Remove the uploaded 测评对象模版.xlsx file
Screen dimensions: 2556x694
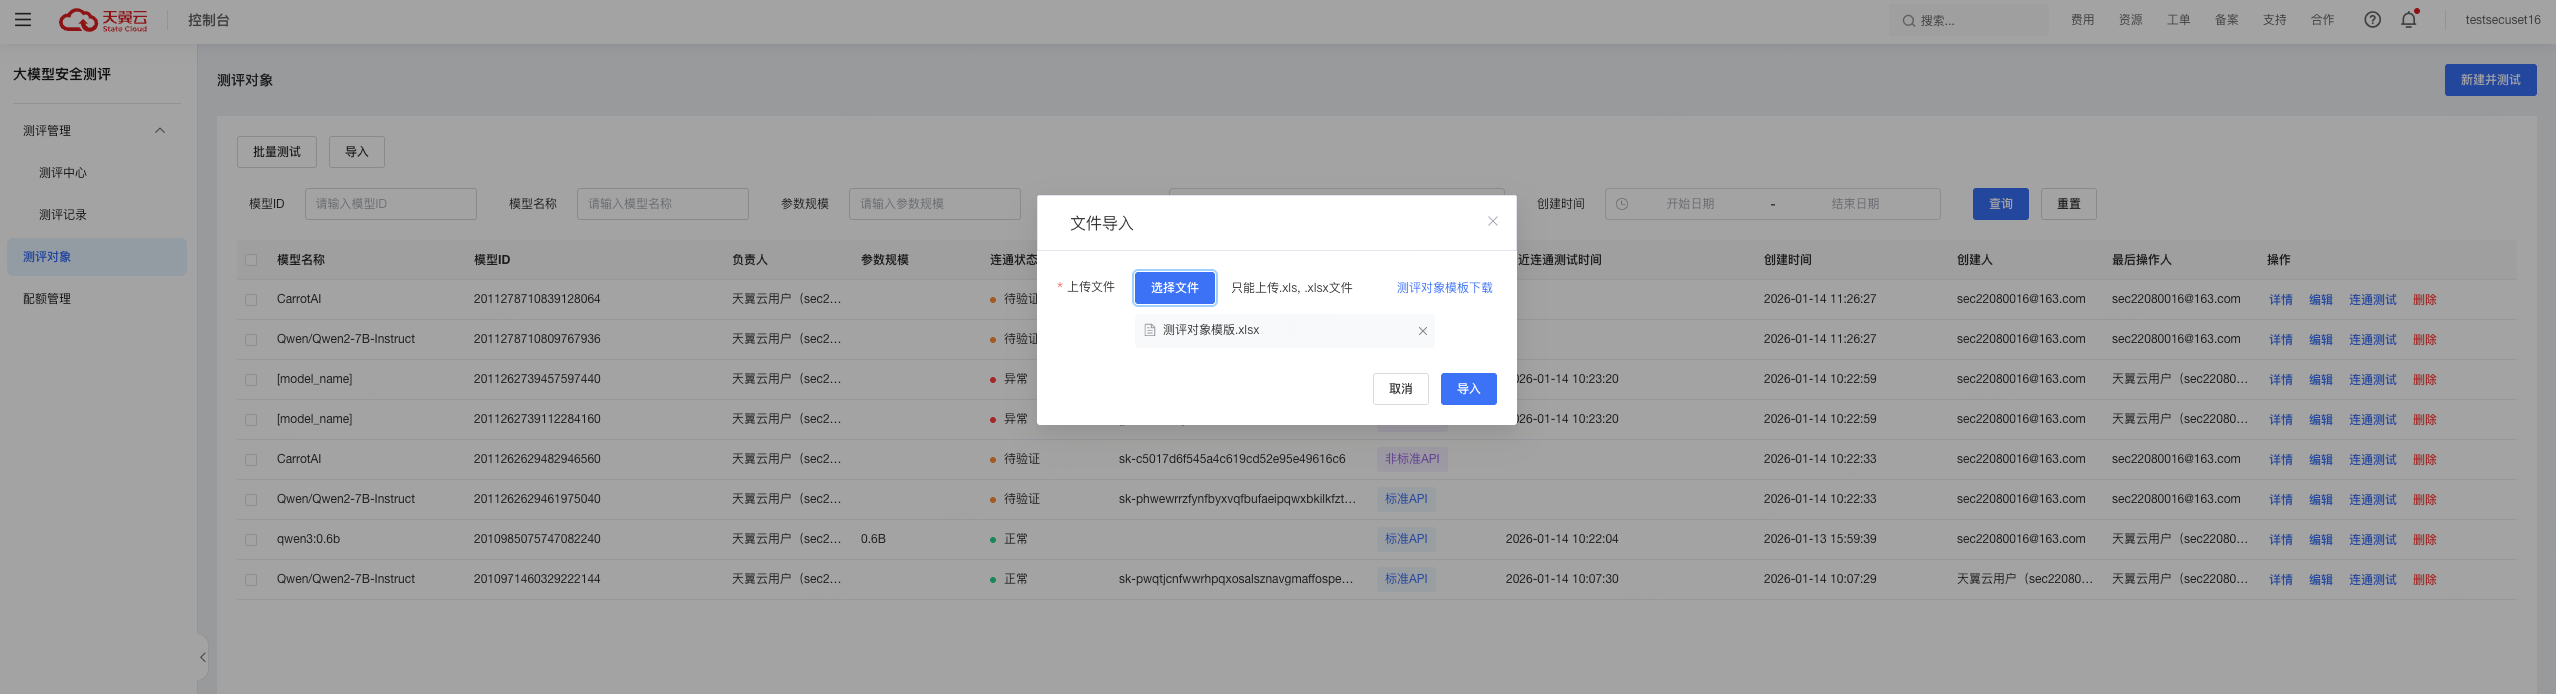tap(1422, 331)
